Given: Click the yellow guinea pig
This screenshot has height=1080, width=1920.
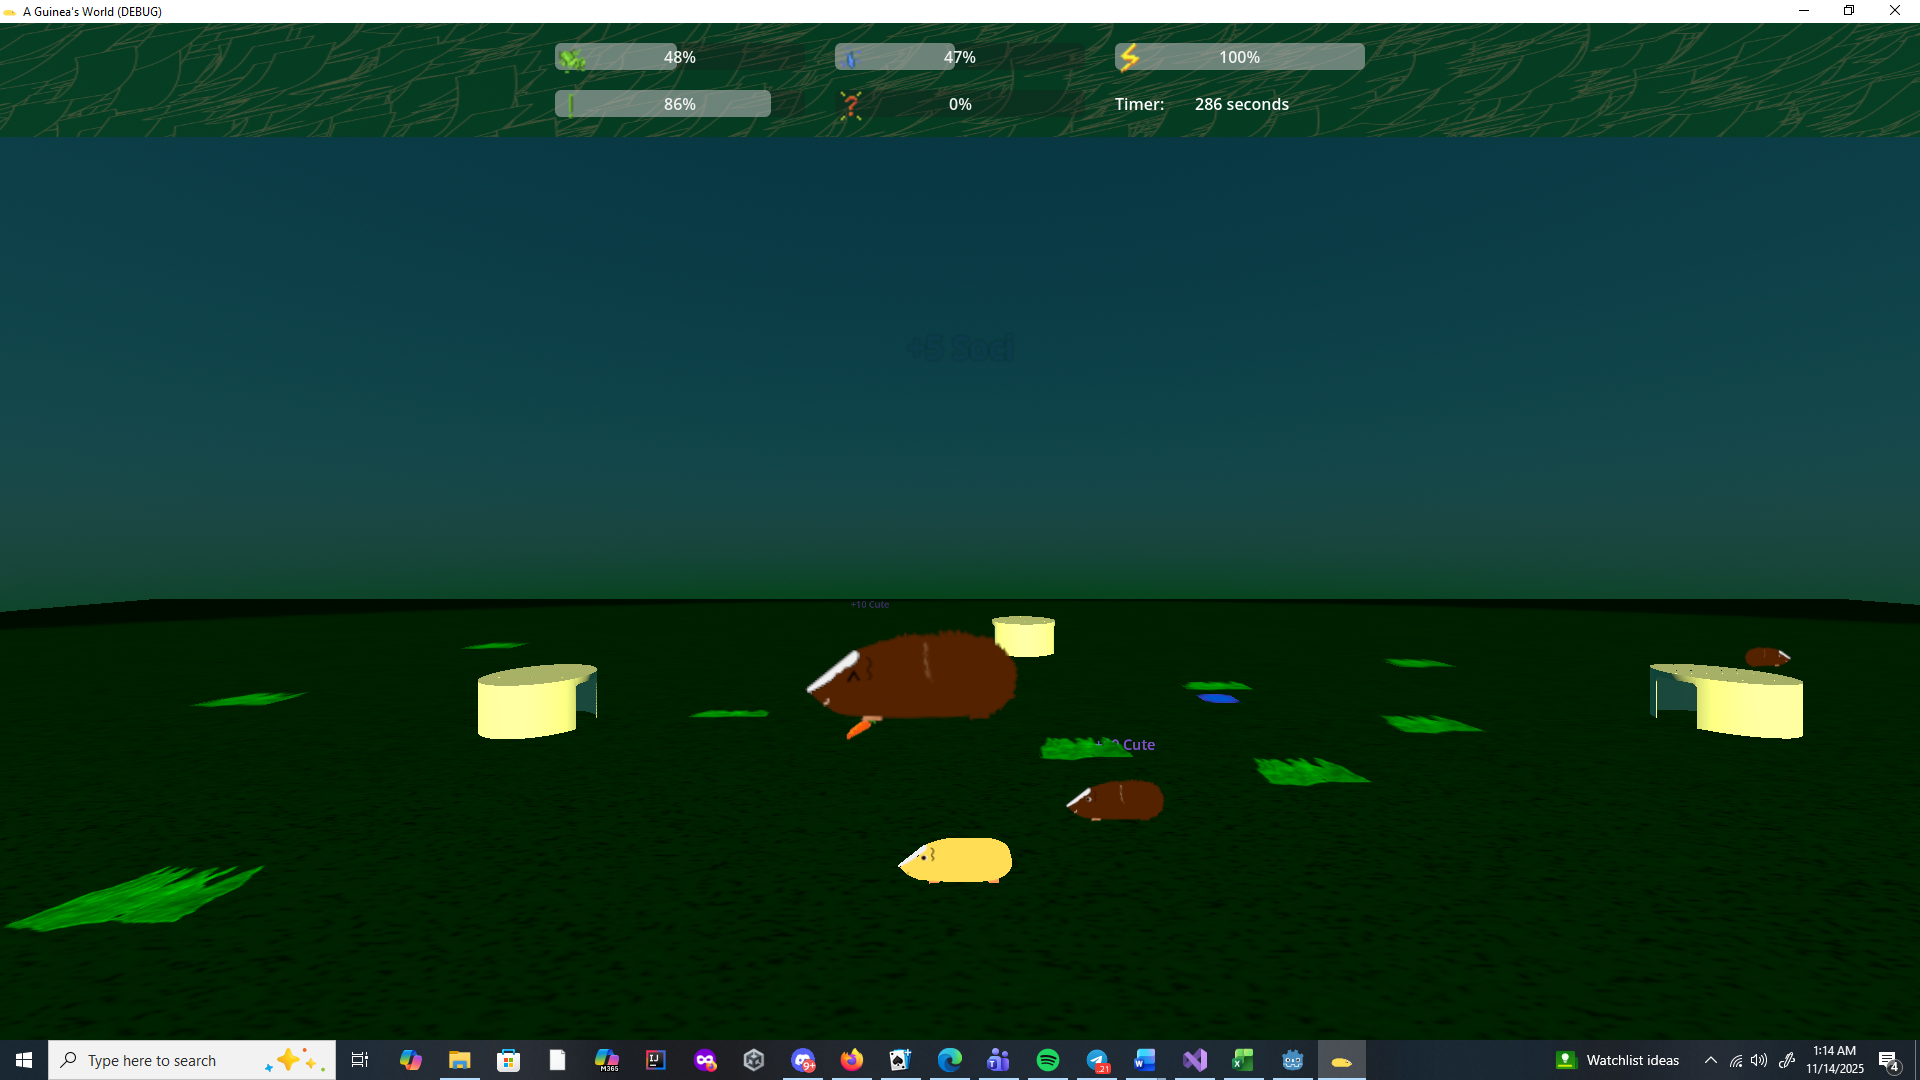Looking at the screenshot, I should point(958,860).
